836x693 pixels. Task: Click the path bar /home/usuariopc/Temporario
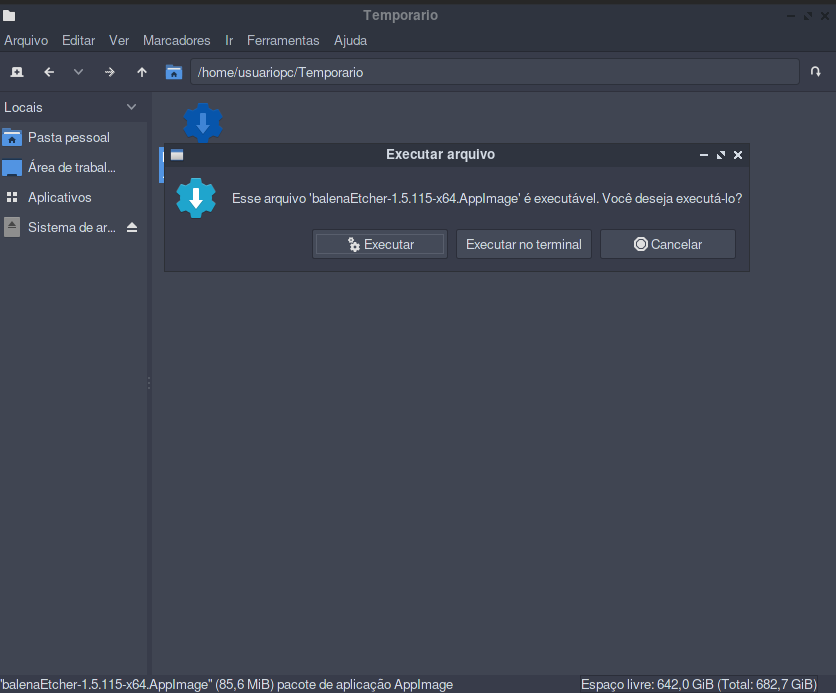[495, 72]
